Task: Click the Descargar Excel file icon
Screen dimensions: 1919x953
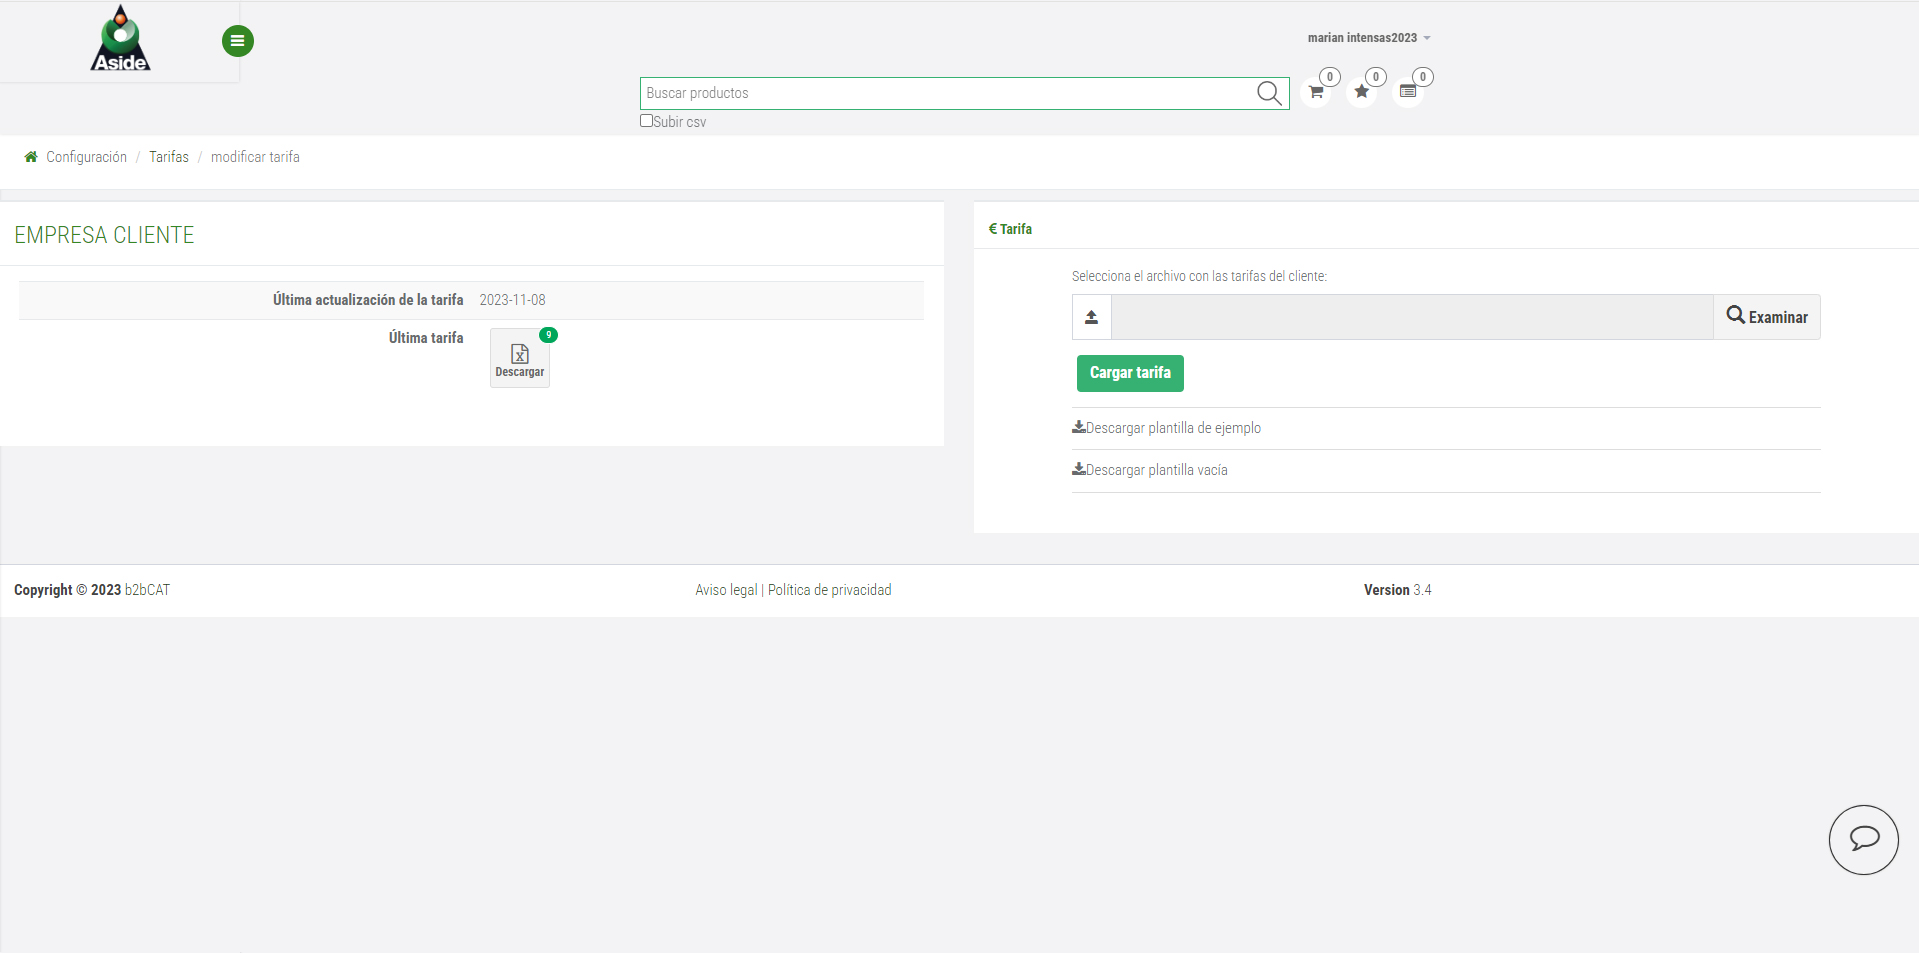Action: click(x=519, y=357)
